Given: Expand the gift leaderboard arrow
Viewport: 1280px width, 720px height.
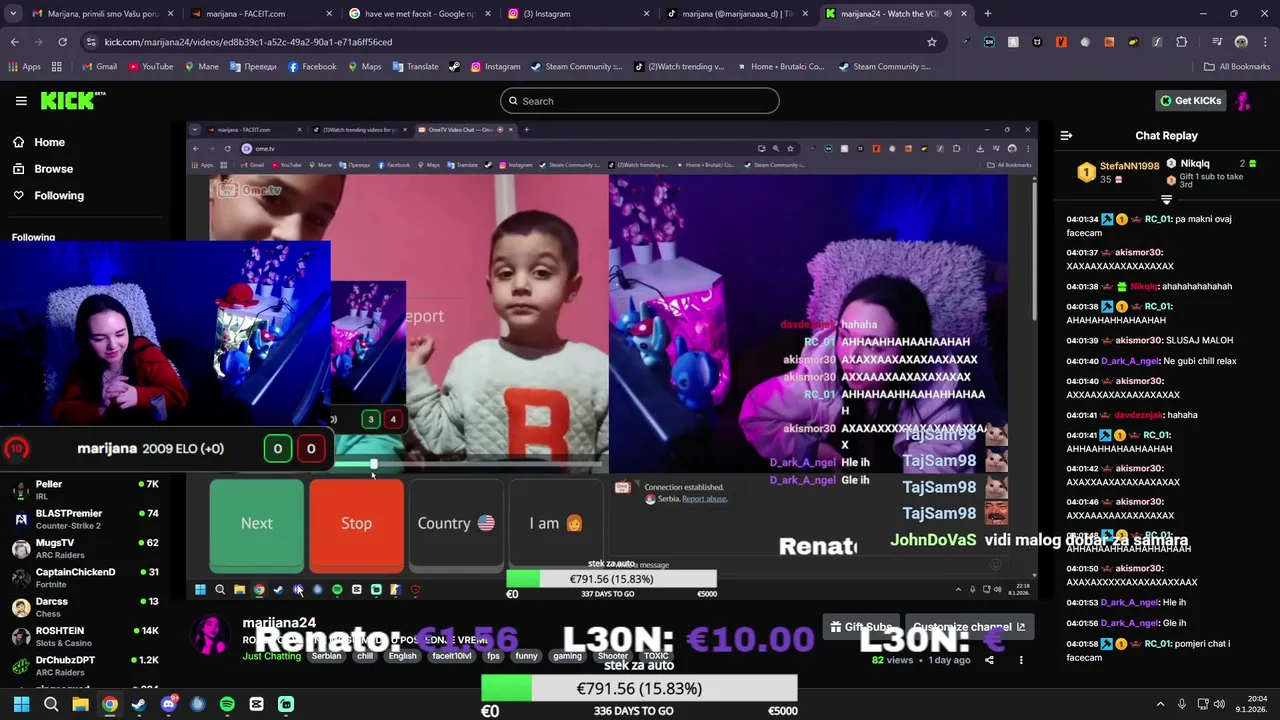Looking at the screenshot, I should (1166, 200).
